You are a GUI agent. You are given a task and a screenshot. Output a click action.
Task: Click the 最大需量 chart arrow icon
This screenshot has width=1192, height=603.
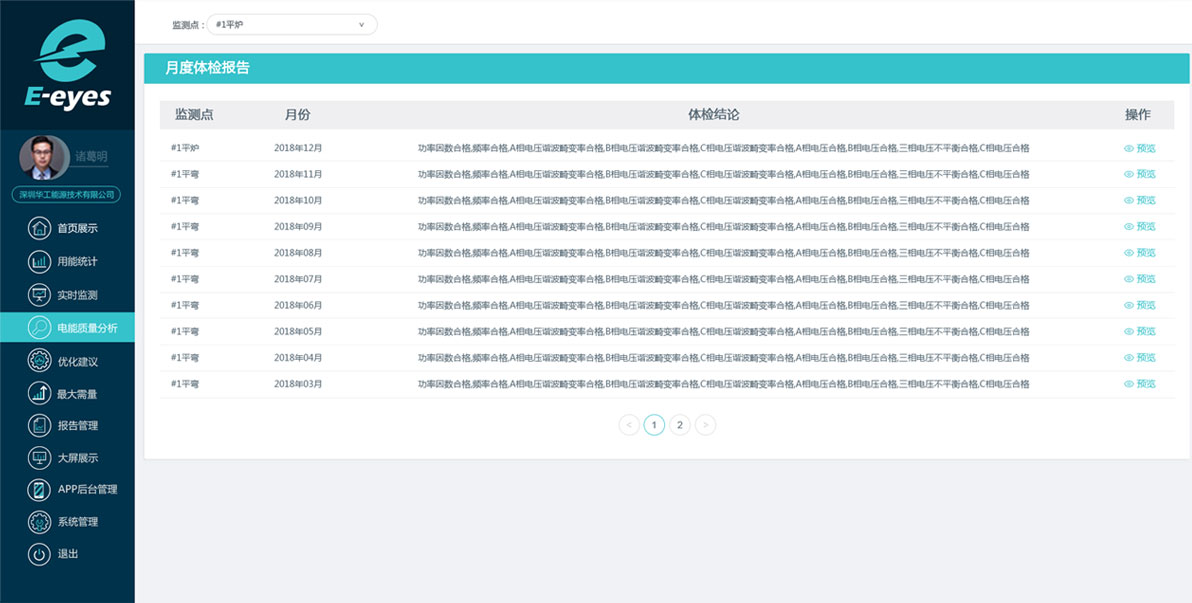coord(39,394)
